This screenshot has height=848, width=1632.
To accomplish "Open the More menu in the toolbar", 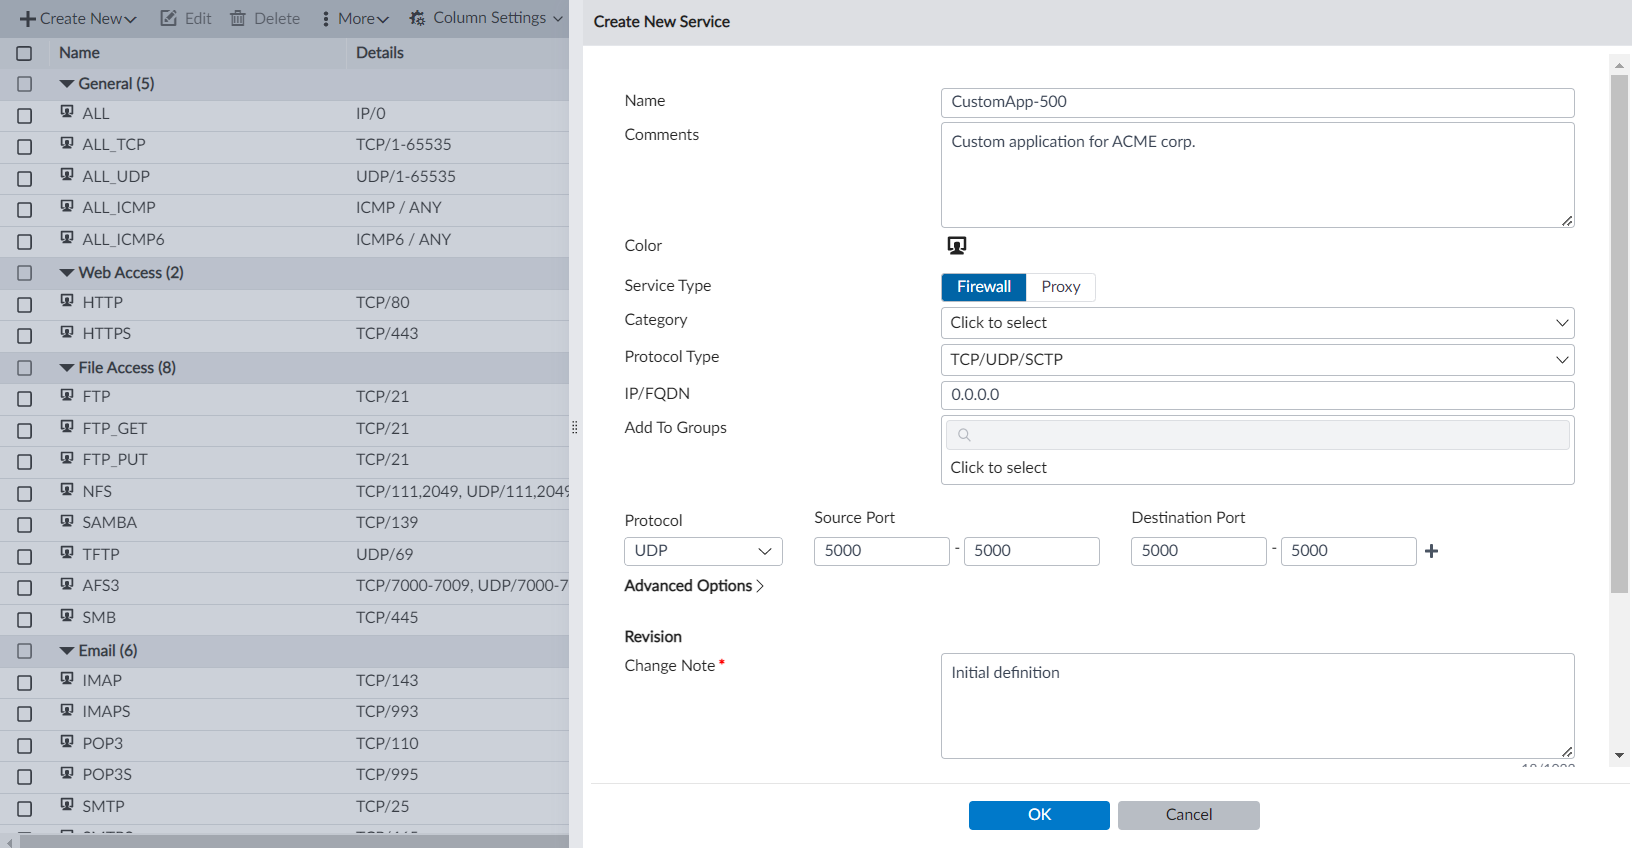I will click(x=355, y=18).
